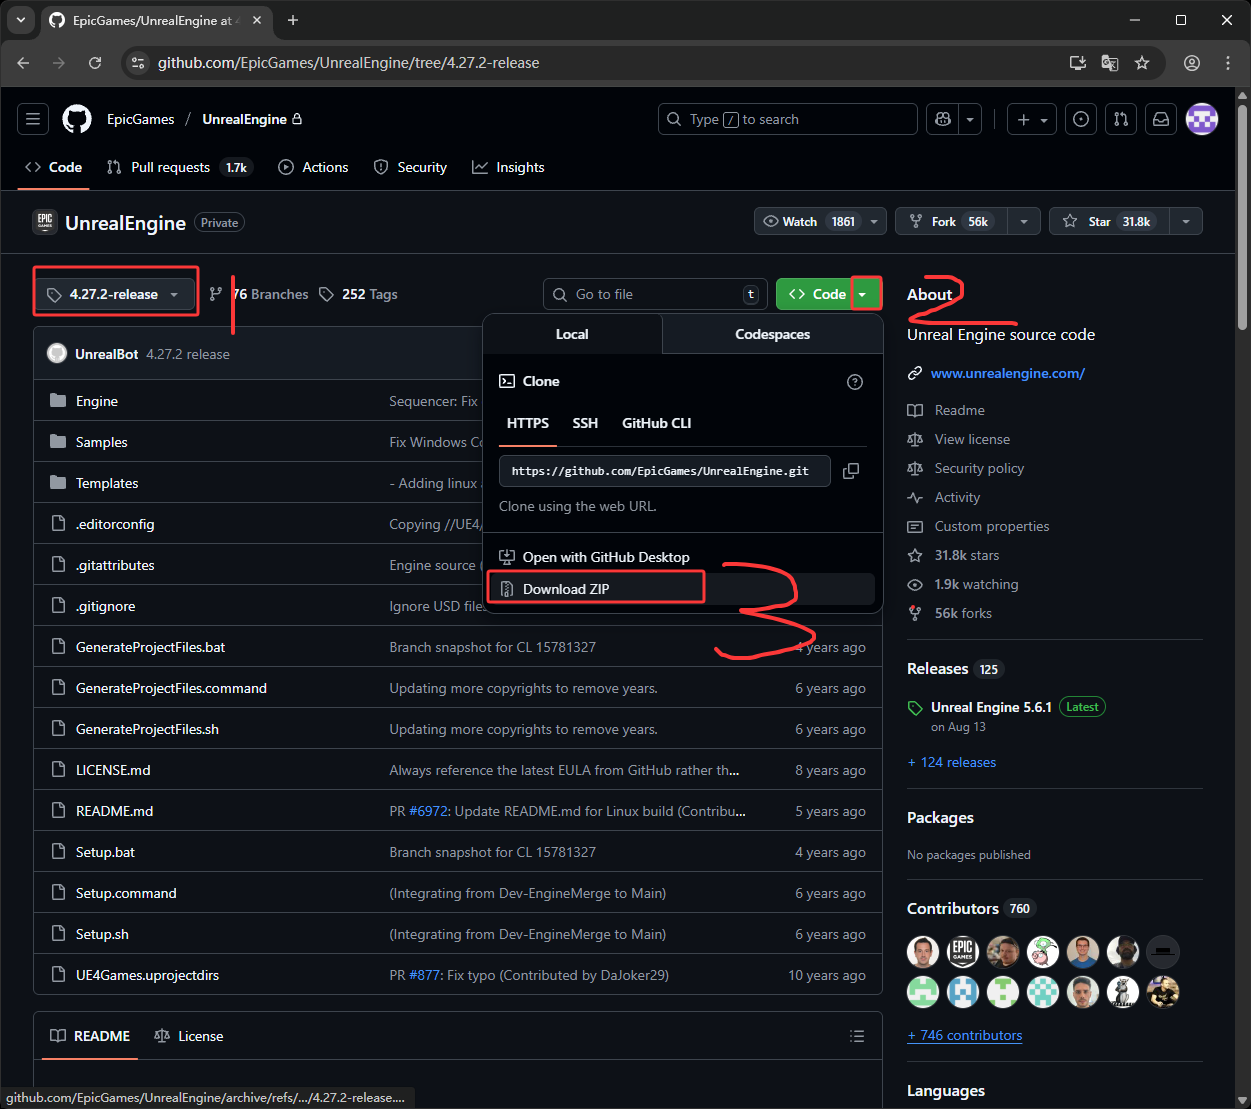Select the HTTPS clone option
1251x1109 pixels.
point(528,423)
